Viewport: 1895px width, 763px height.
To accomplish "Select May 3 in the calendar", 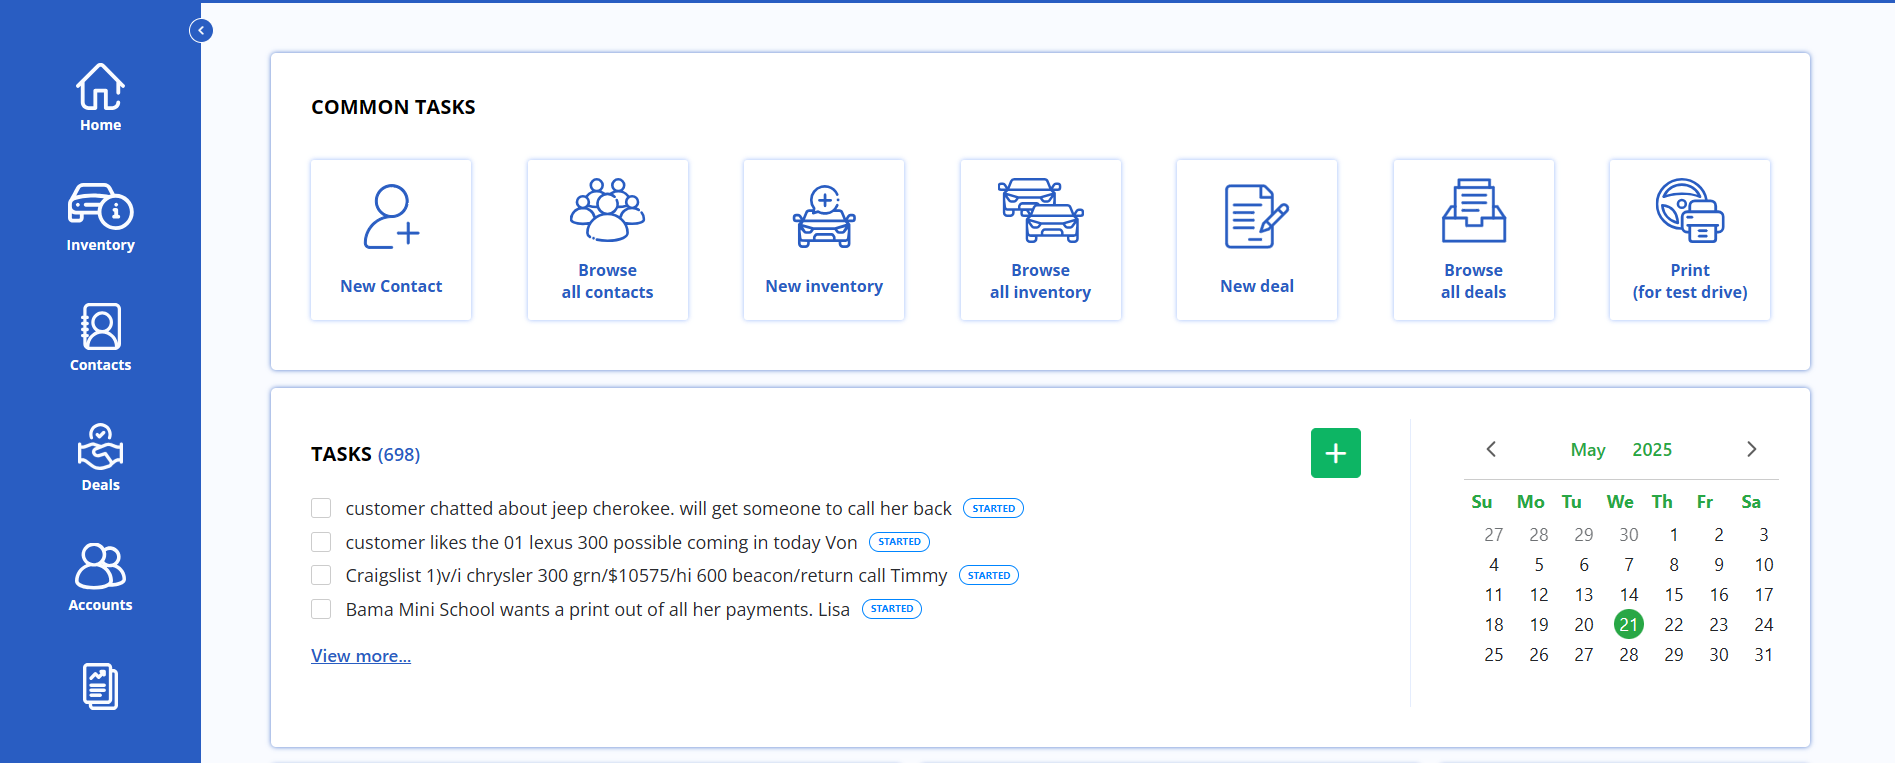I will point(1764,535).
